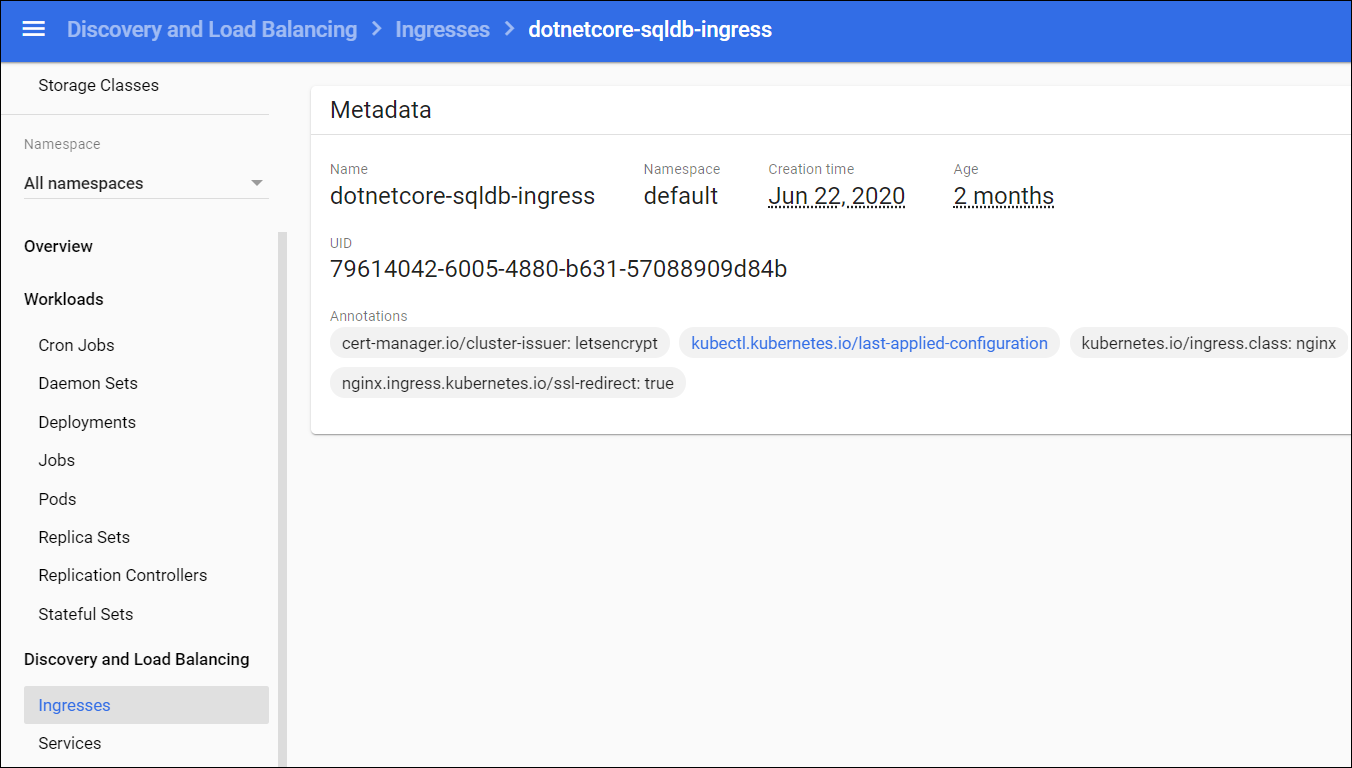Open the Workloads section
Image resolution: width=1352 pixels, height=768 pixels.
(x=63, y=299)
